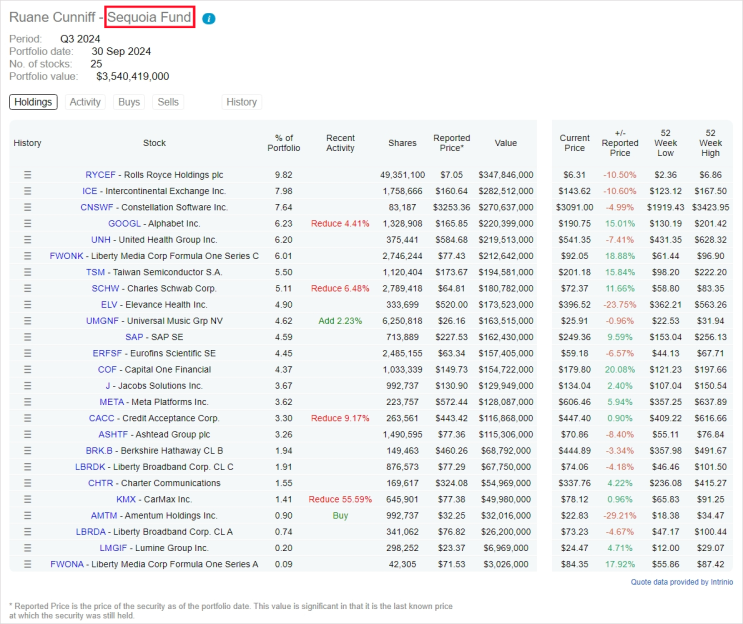
Task: Open the AMTM ticker link
Action: point(104,515)
